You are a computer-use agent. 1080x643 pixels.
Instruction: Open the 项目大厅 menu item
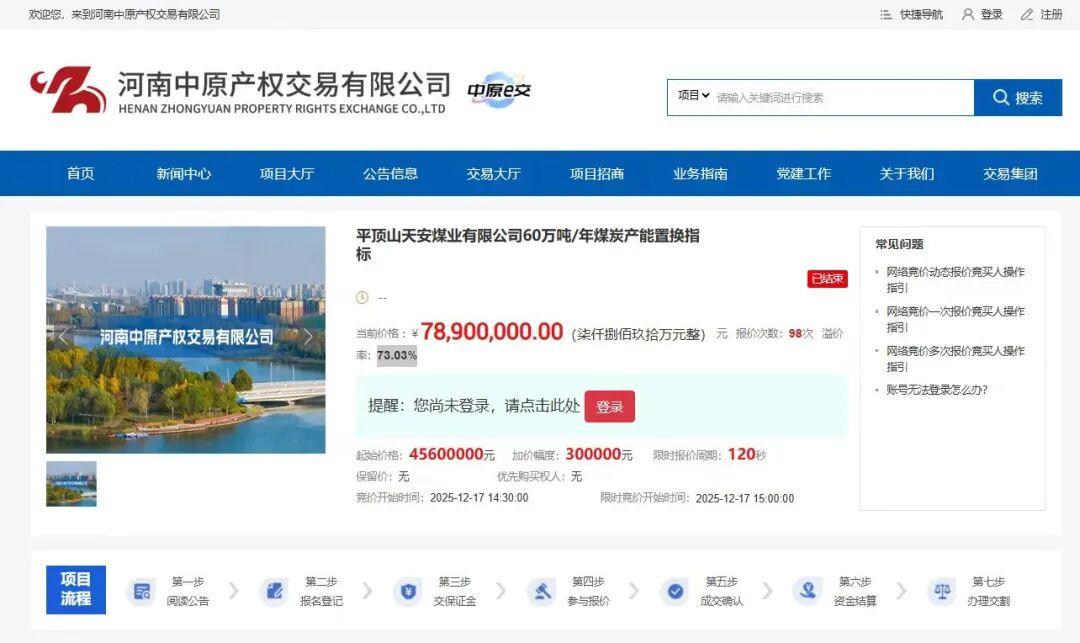(287, 173)
